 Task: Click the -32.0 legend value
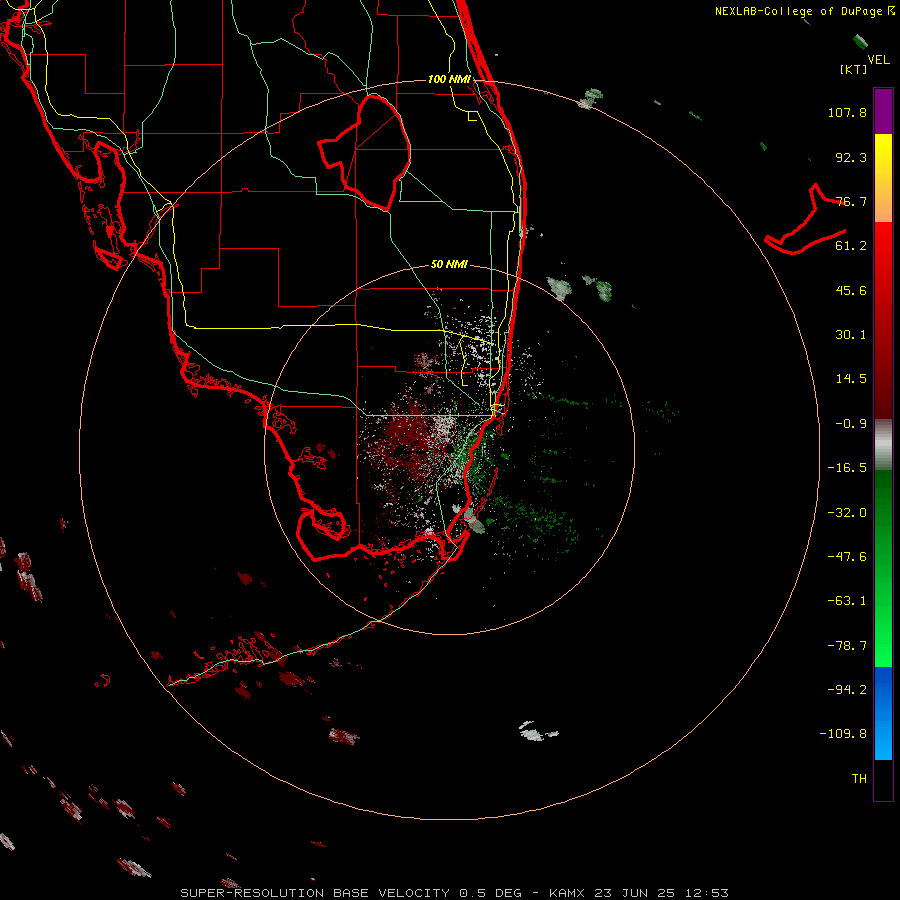(x=847, y=513)
